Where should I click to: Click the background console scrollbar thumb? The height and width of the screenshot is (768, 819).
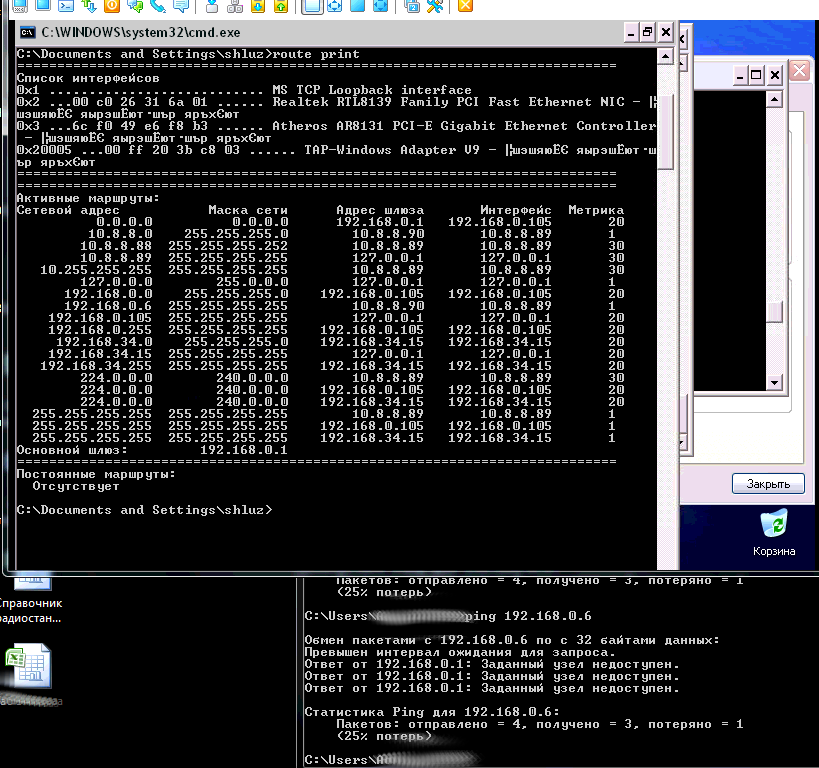(774, 312)
